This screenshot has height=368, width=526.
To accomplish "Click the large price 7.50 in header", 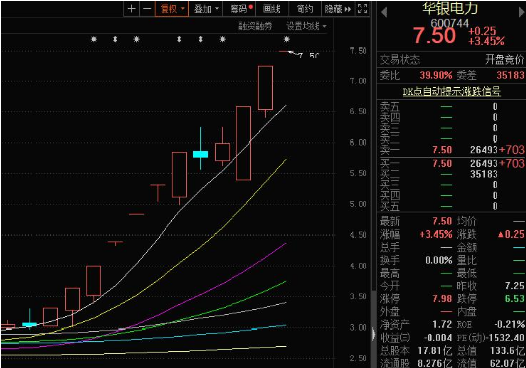I will tap(434, 36).
